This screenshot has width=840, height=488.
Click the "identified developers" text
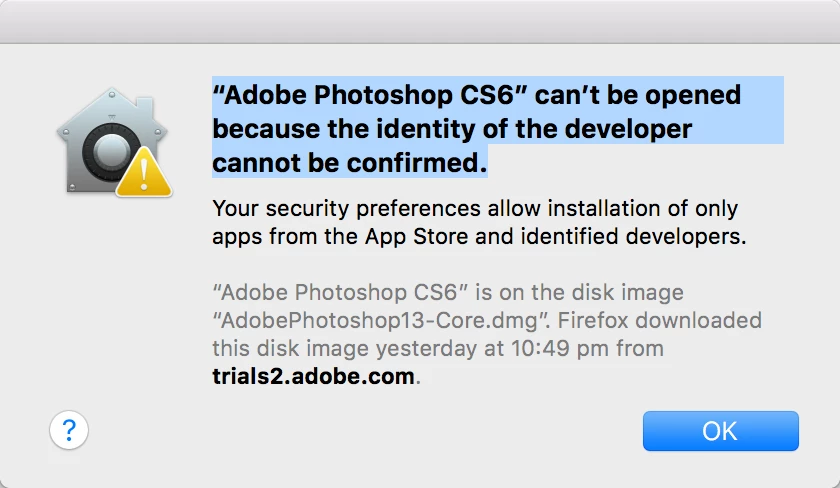(631, 236)
